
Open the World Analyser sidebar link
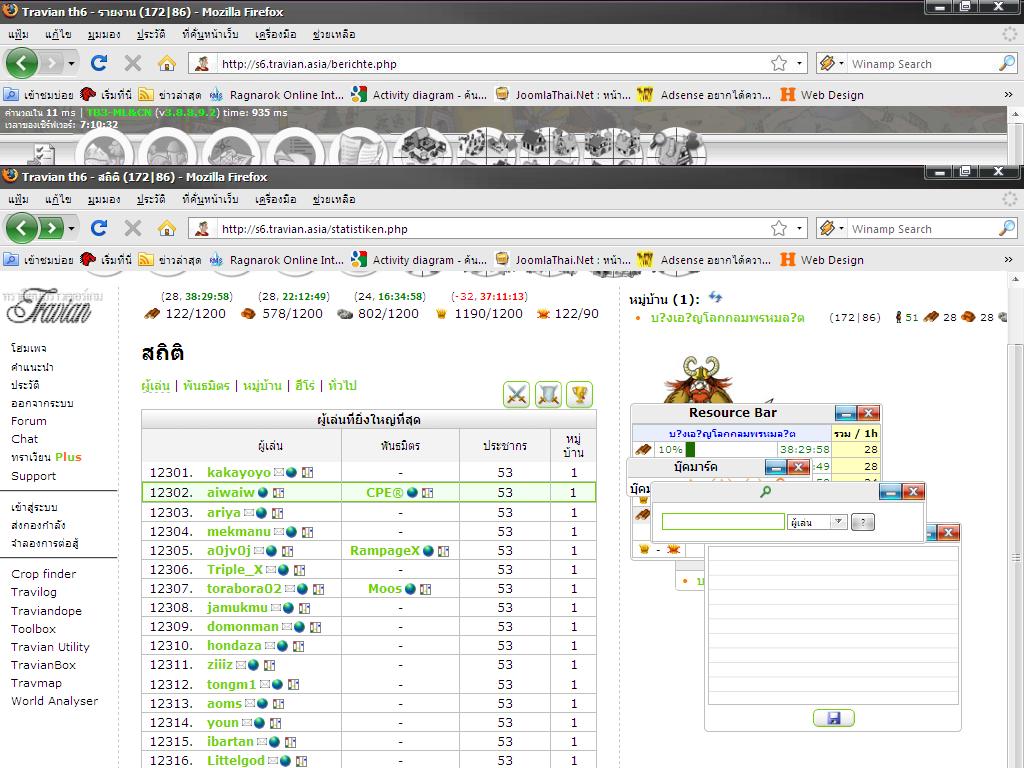(54, 701)
